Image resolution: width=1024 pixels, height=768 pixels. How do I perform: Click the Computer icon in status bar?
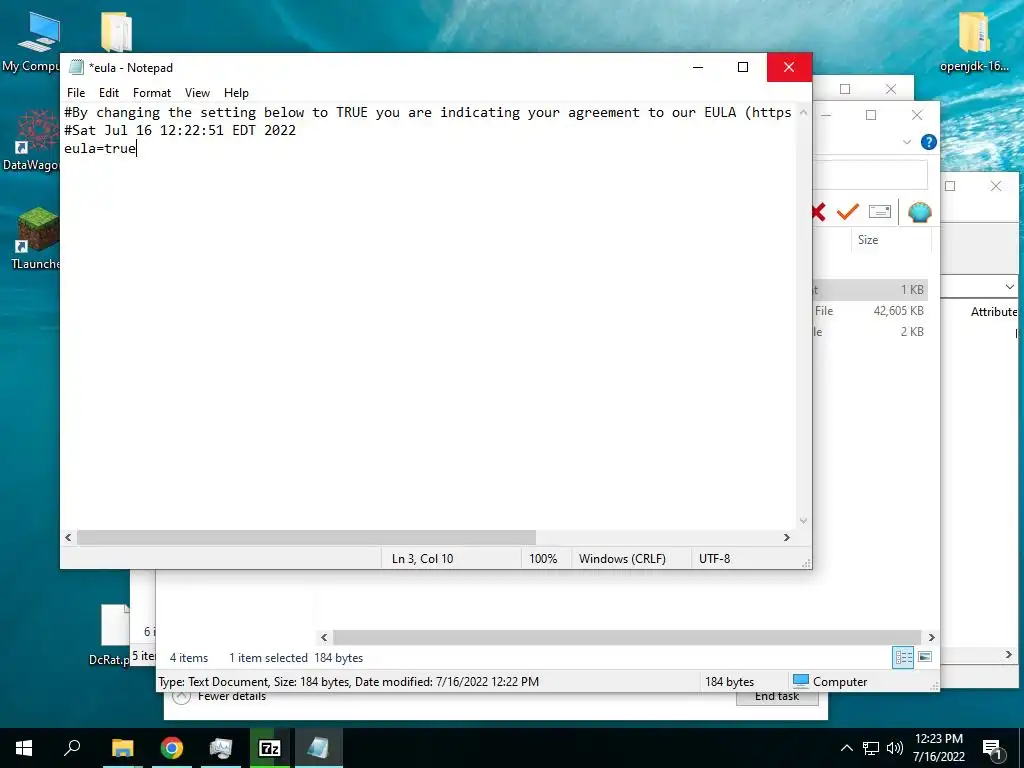801,681
